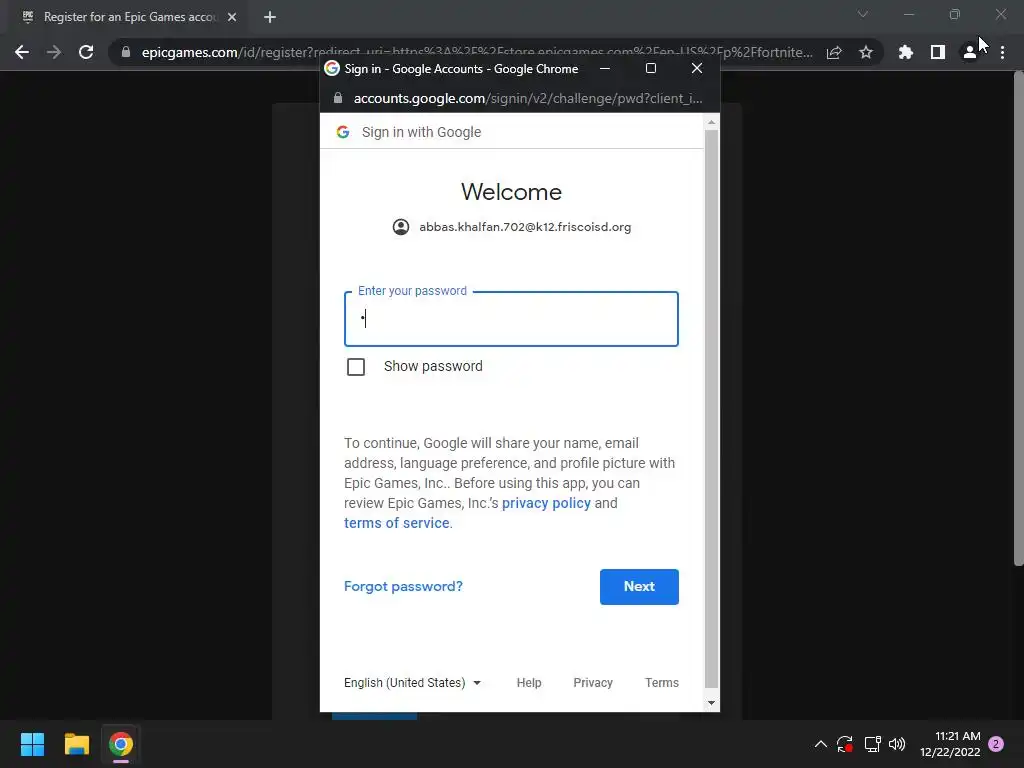This screenshot has height=768, width=1024.
Task: Open the notification badge showing 2
Action: tap(996, 744)
